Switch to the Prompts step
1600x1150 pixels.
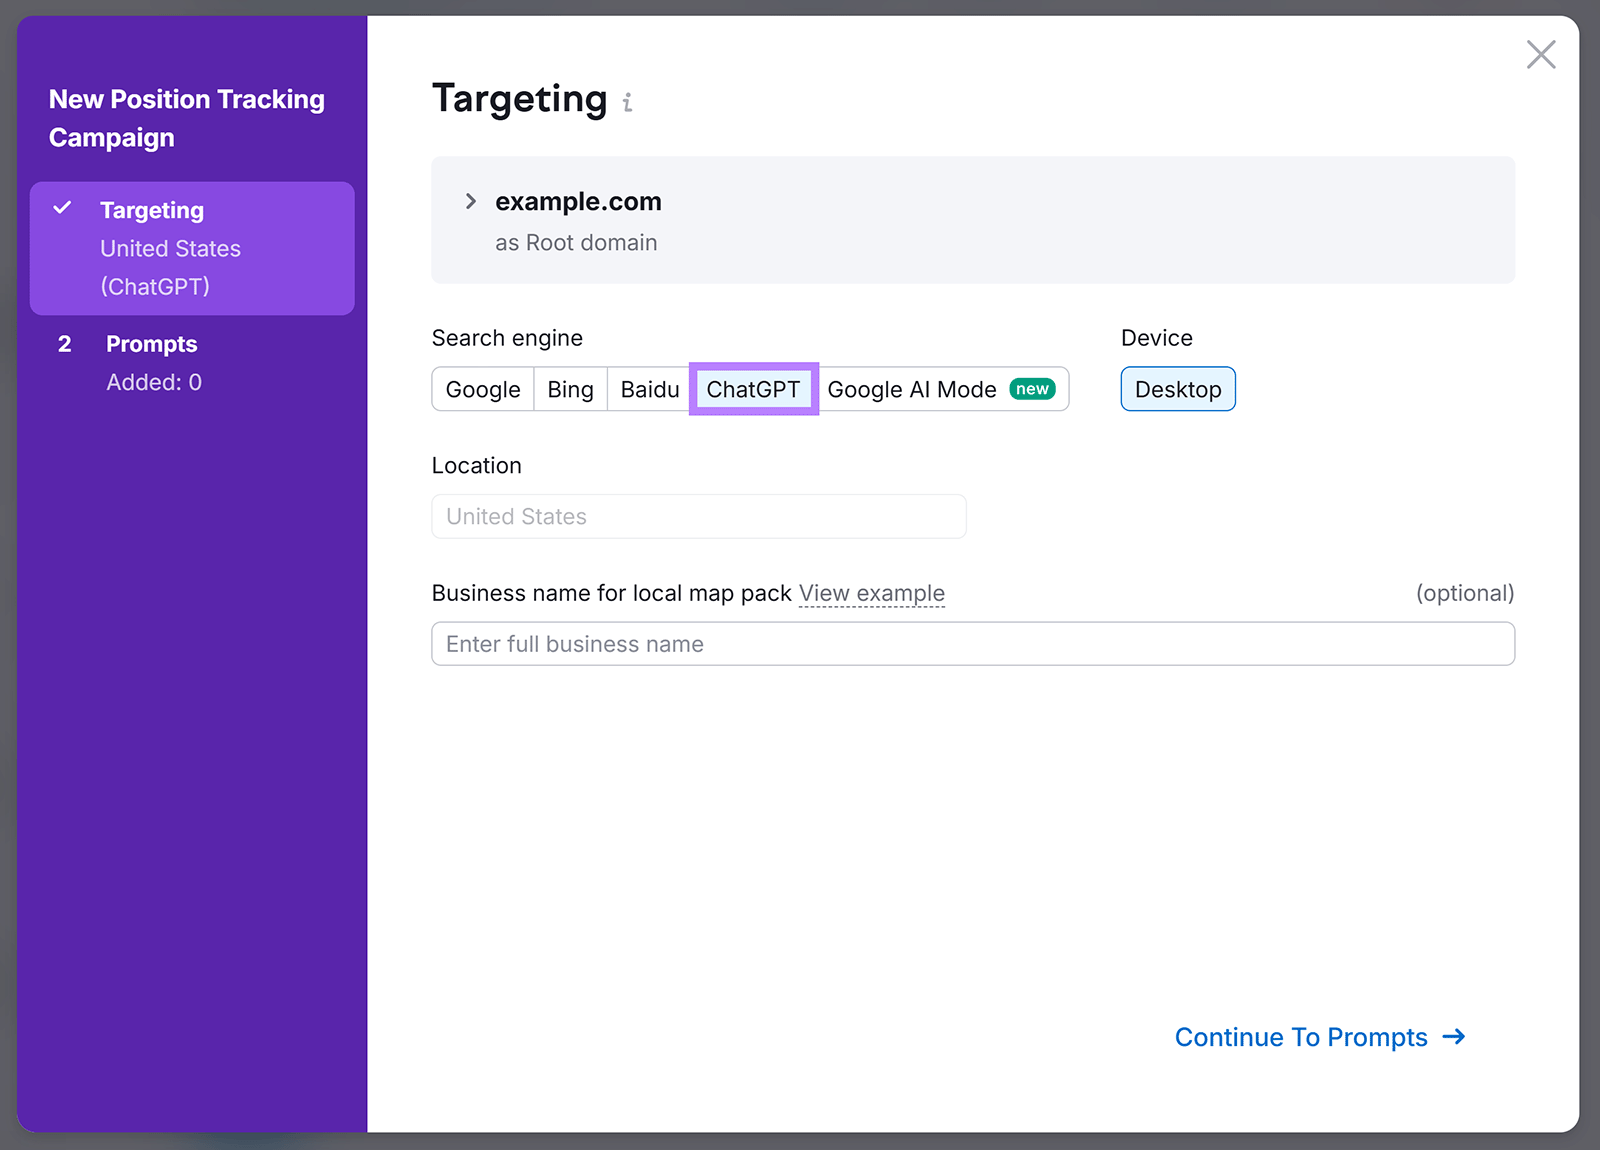point(151,343)
